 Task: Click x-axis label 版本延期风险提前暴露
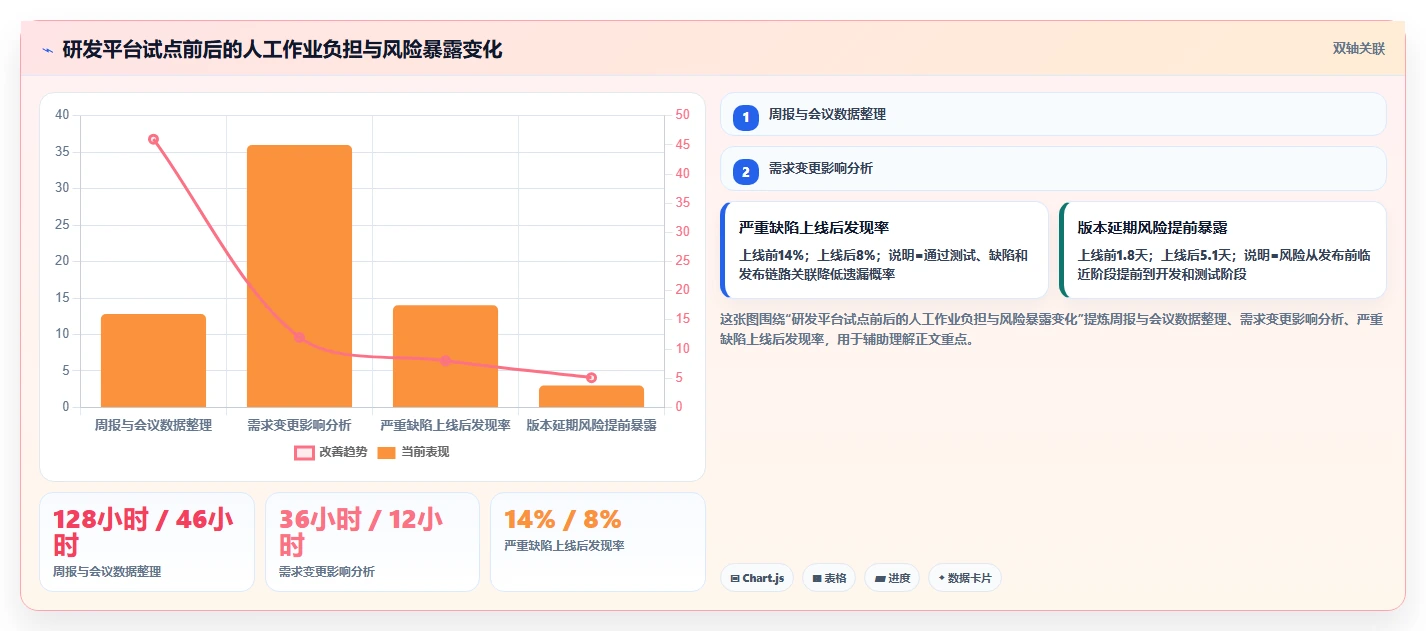(x=591, y=425)
